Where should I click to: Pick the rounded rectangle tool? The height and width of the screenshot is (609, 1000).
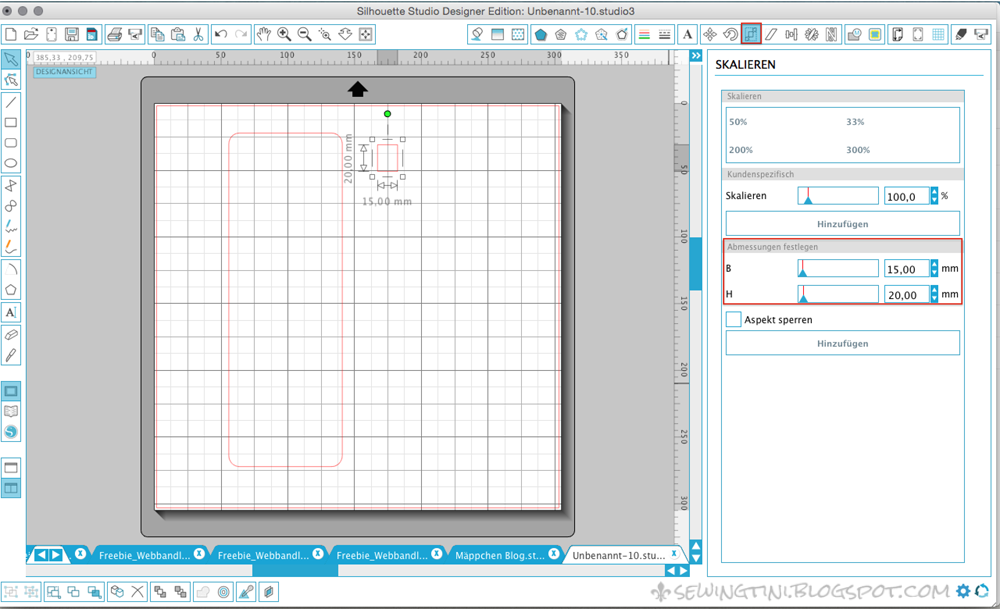click(x=11, y=143)
